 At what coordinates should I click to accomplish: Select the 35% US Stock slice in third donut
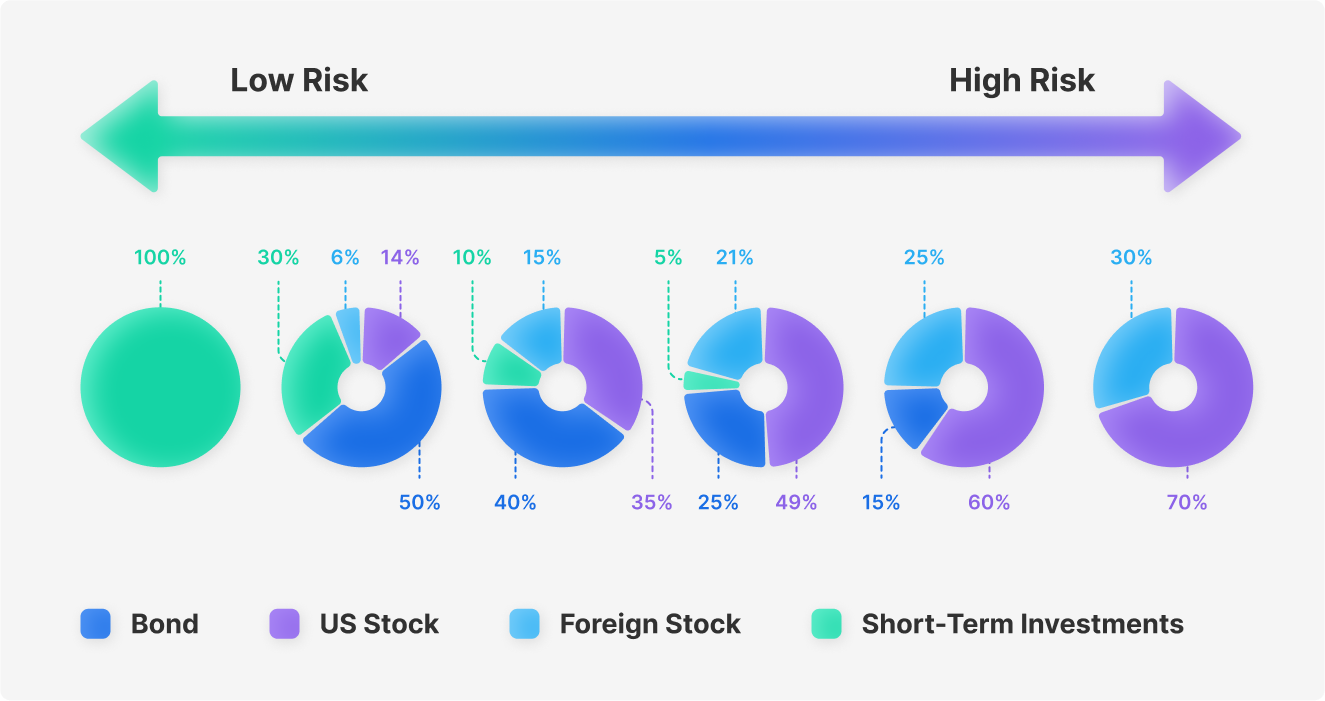(610, 365)
